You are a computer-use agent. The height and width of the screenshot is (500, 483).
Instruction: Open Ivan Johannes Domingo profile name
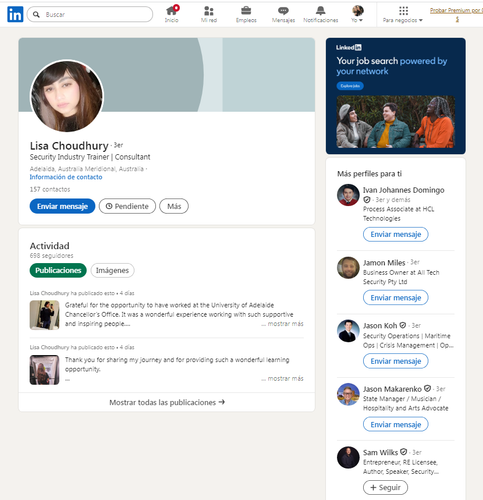[404, 190]
